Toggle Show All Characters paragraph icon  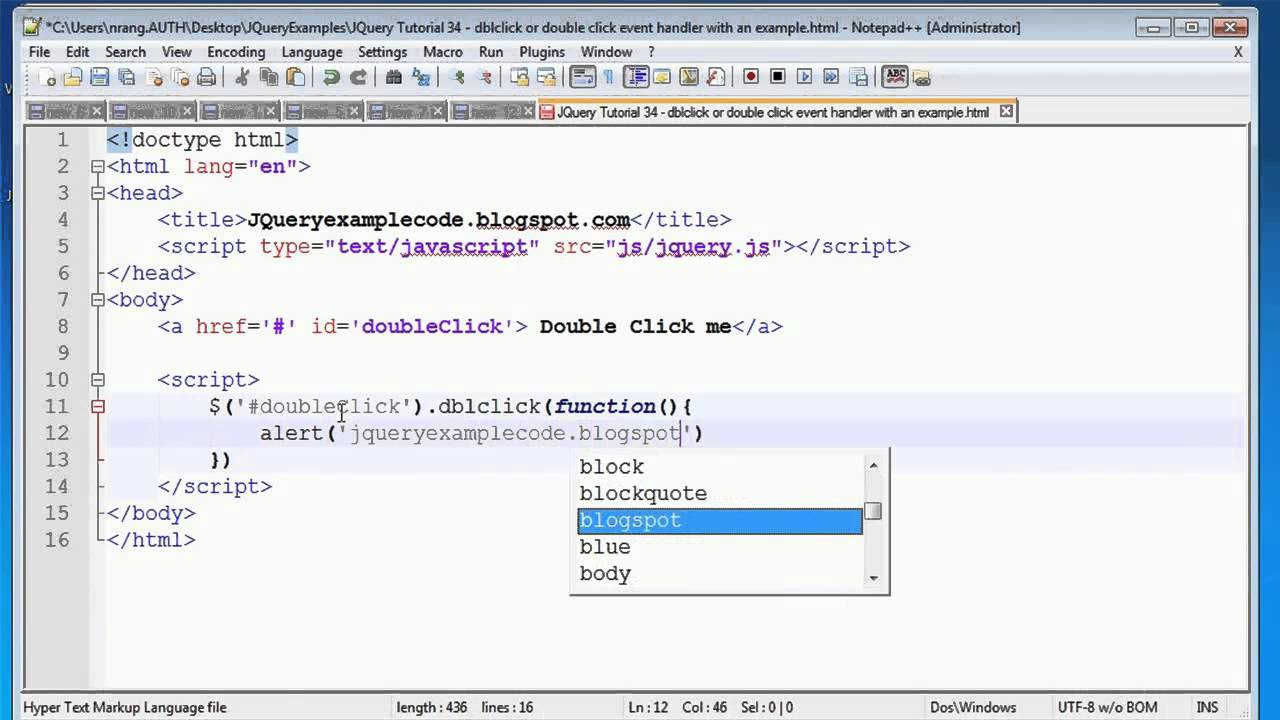coord(609,77)
